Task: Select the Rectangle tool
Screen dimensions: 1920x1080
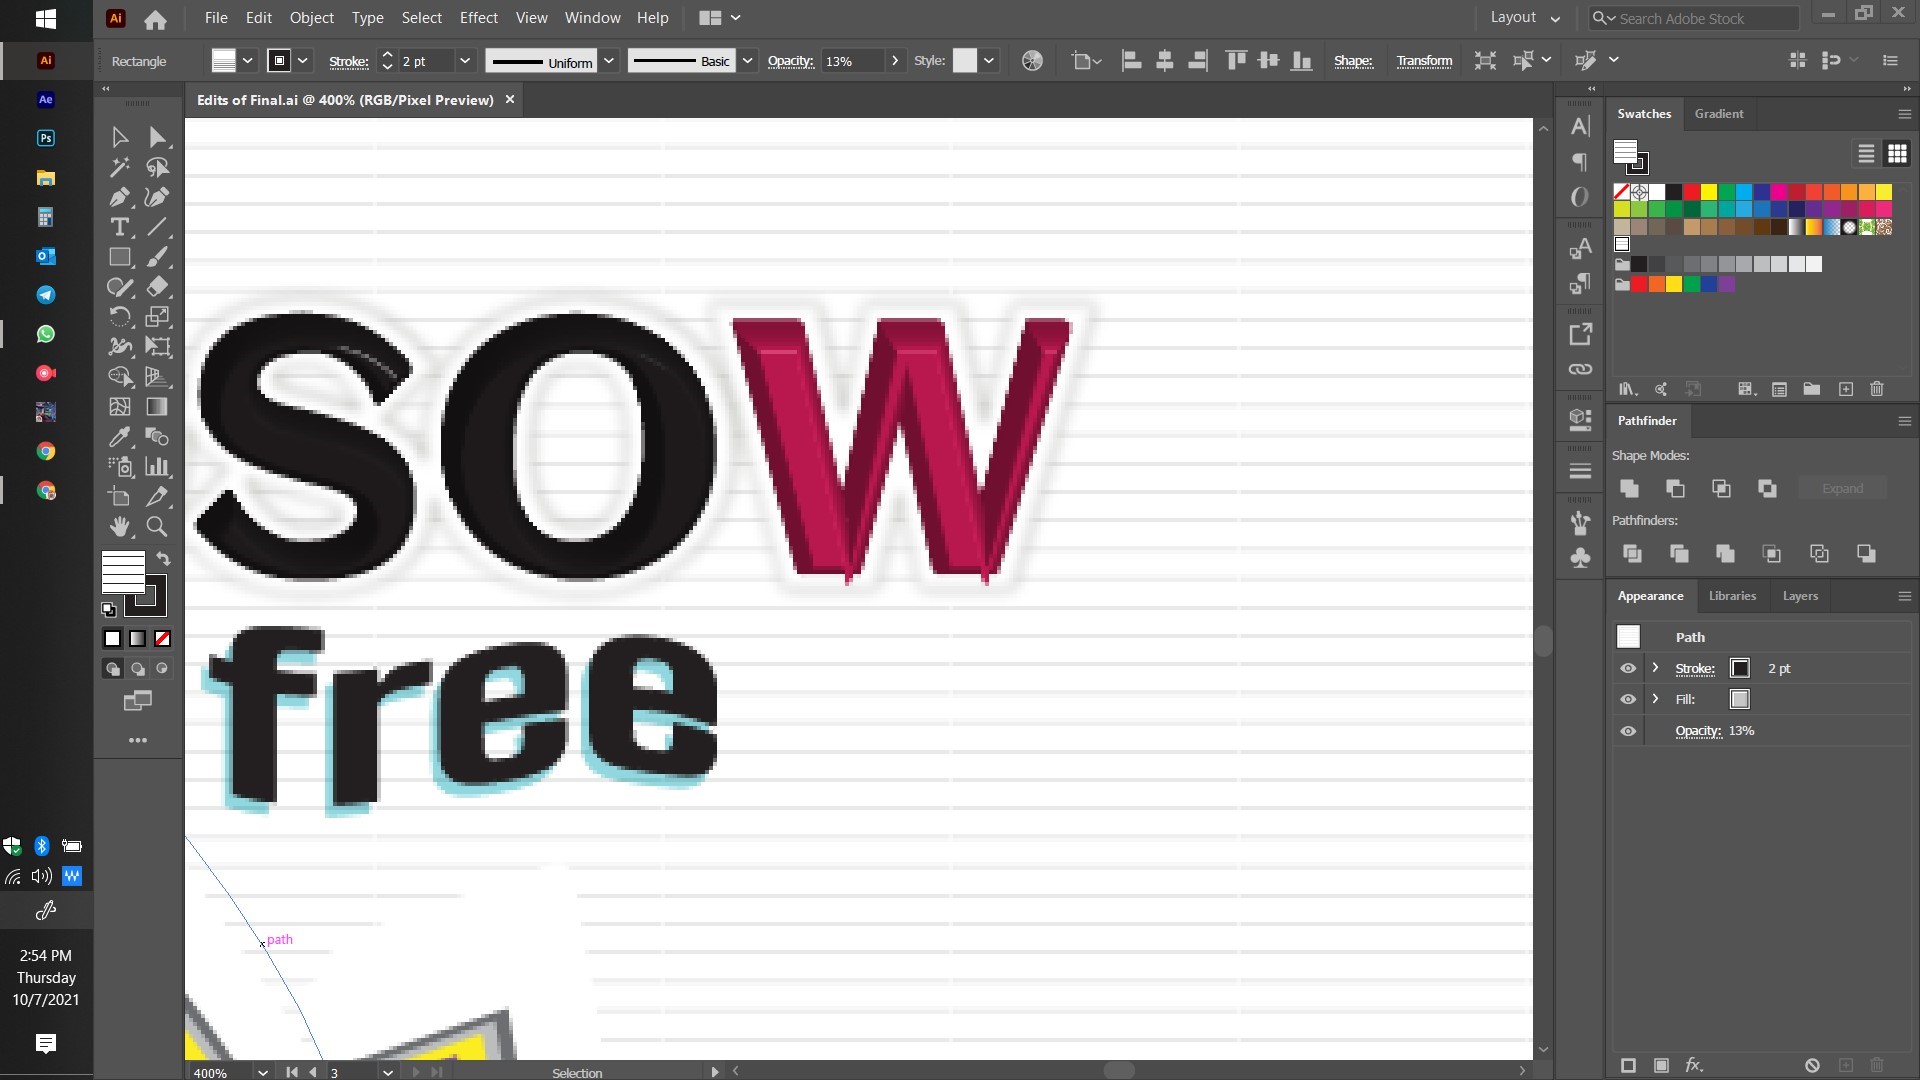Action: tap(119, 257)
